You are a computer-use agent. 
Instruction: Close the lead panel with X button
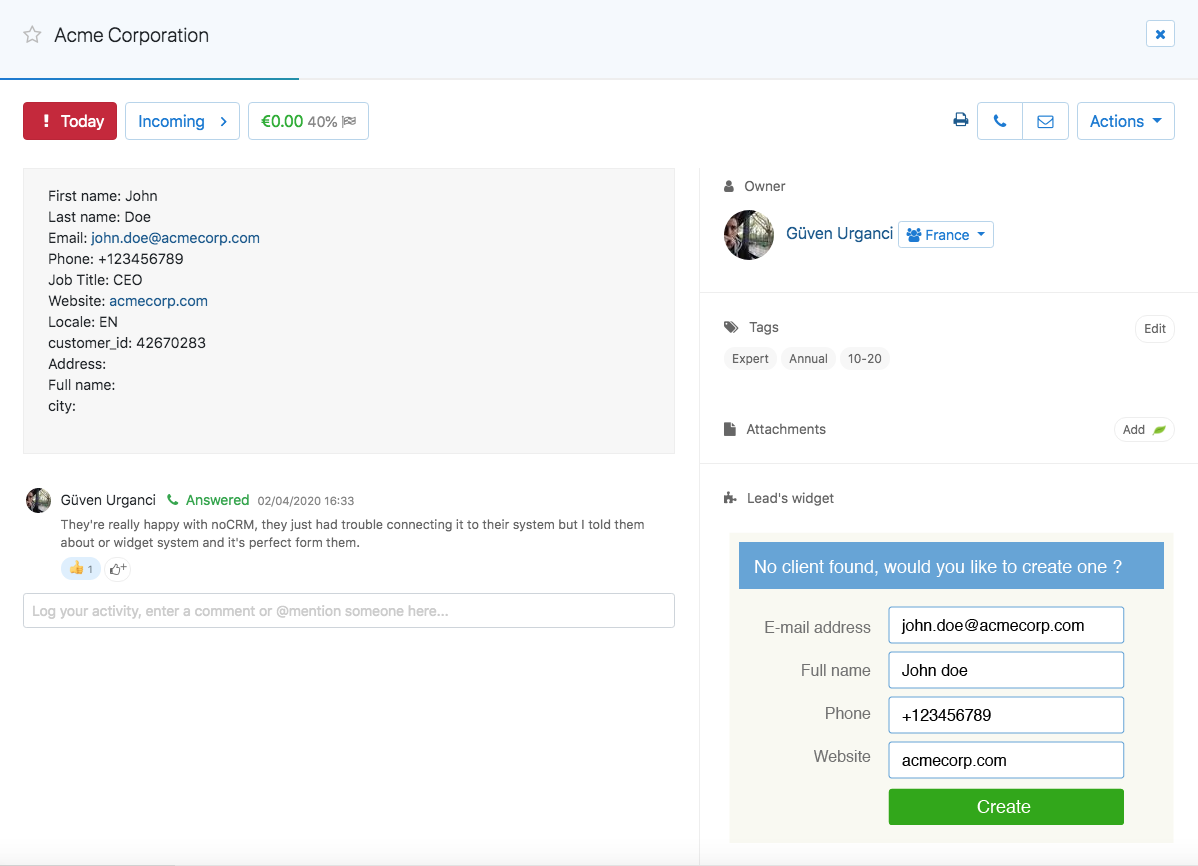[x=1160, y=34]
